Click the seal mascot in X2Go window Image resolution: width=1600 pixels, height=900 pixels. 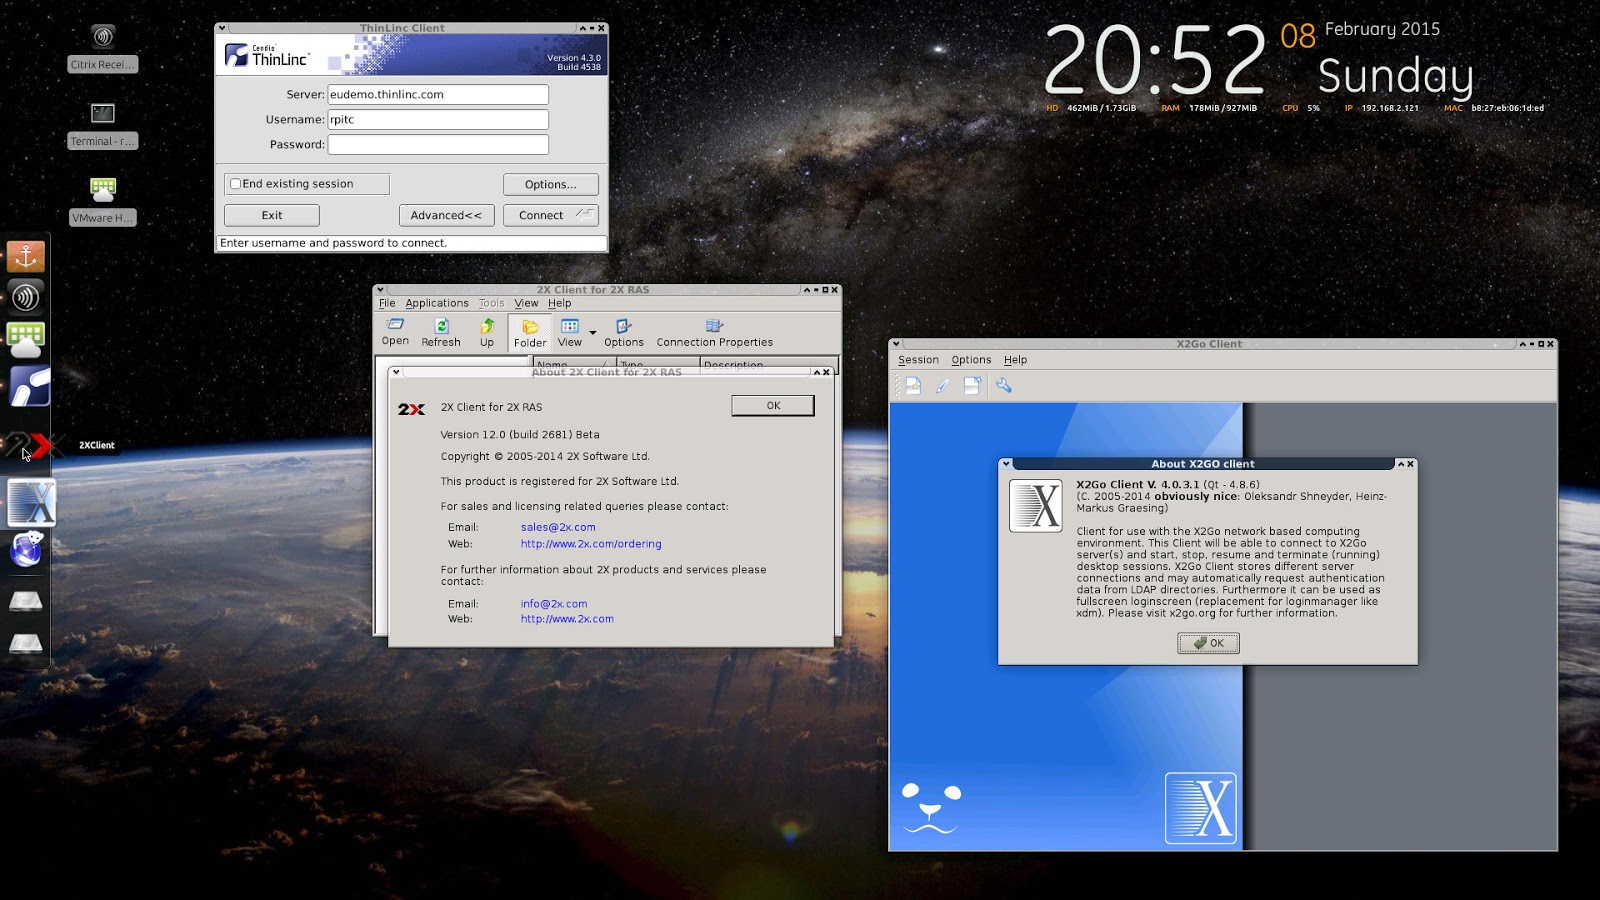click(x=931, y=808)
